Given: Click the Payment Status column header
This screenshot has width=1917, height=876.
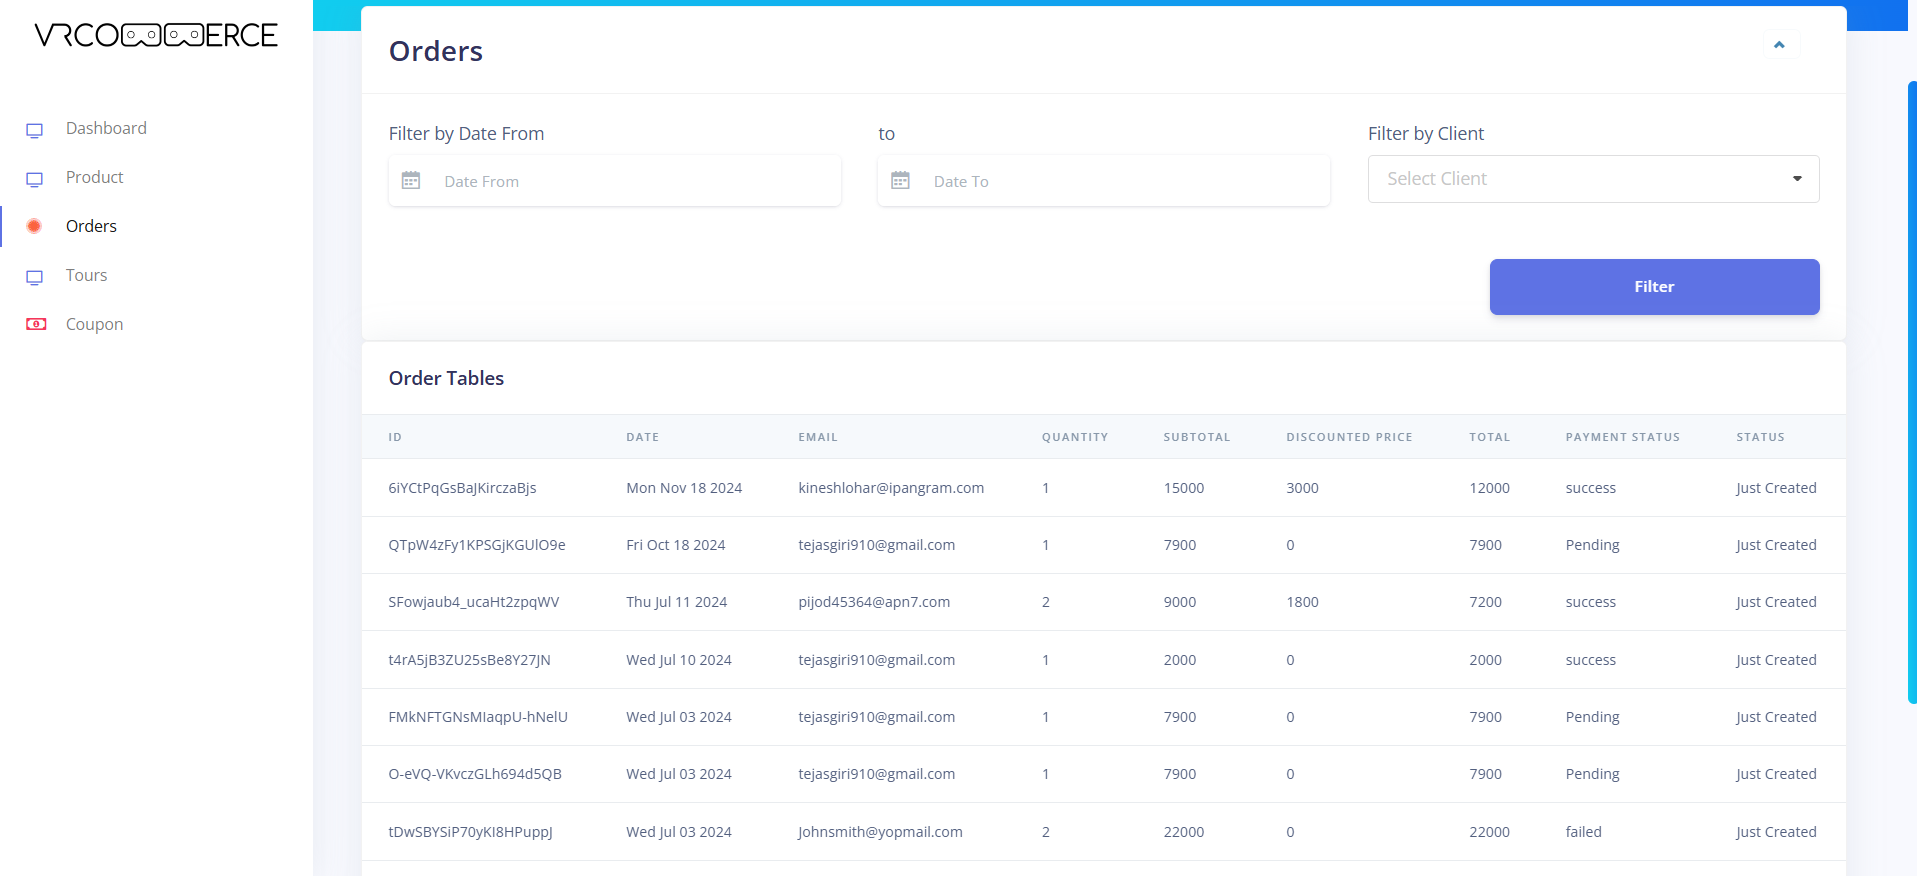Looking at the screenshot, I should click(1622, 437).
